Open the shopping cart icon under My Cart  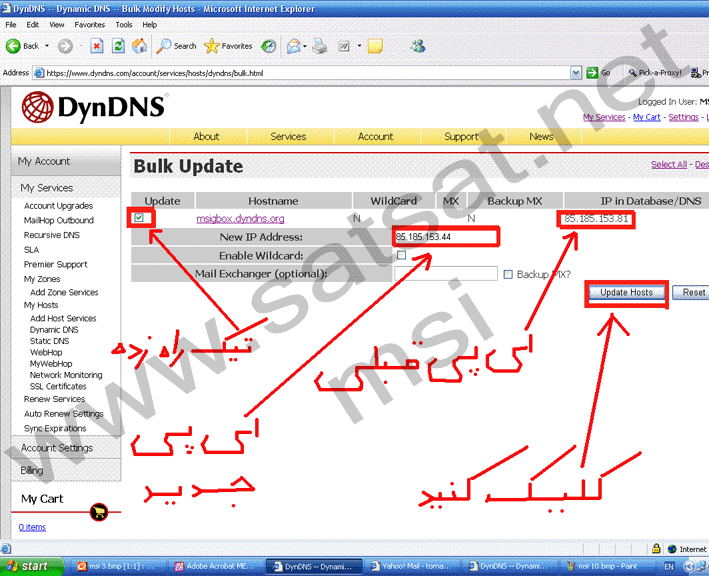[x=99, y=512]
